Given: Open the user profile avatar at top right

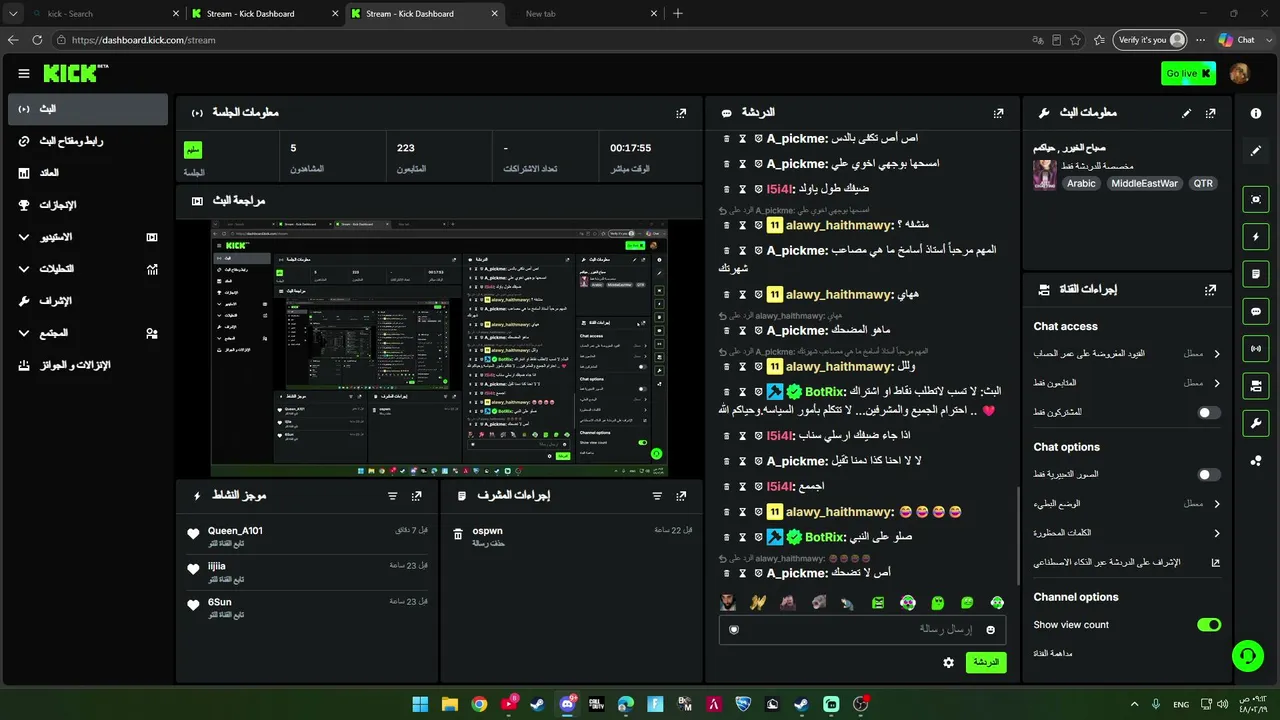Looking at the screenshot, I should click(x=1239, y=73).
